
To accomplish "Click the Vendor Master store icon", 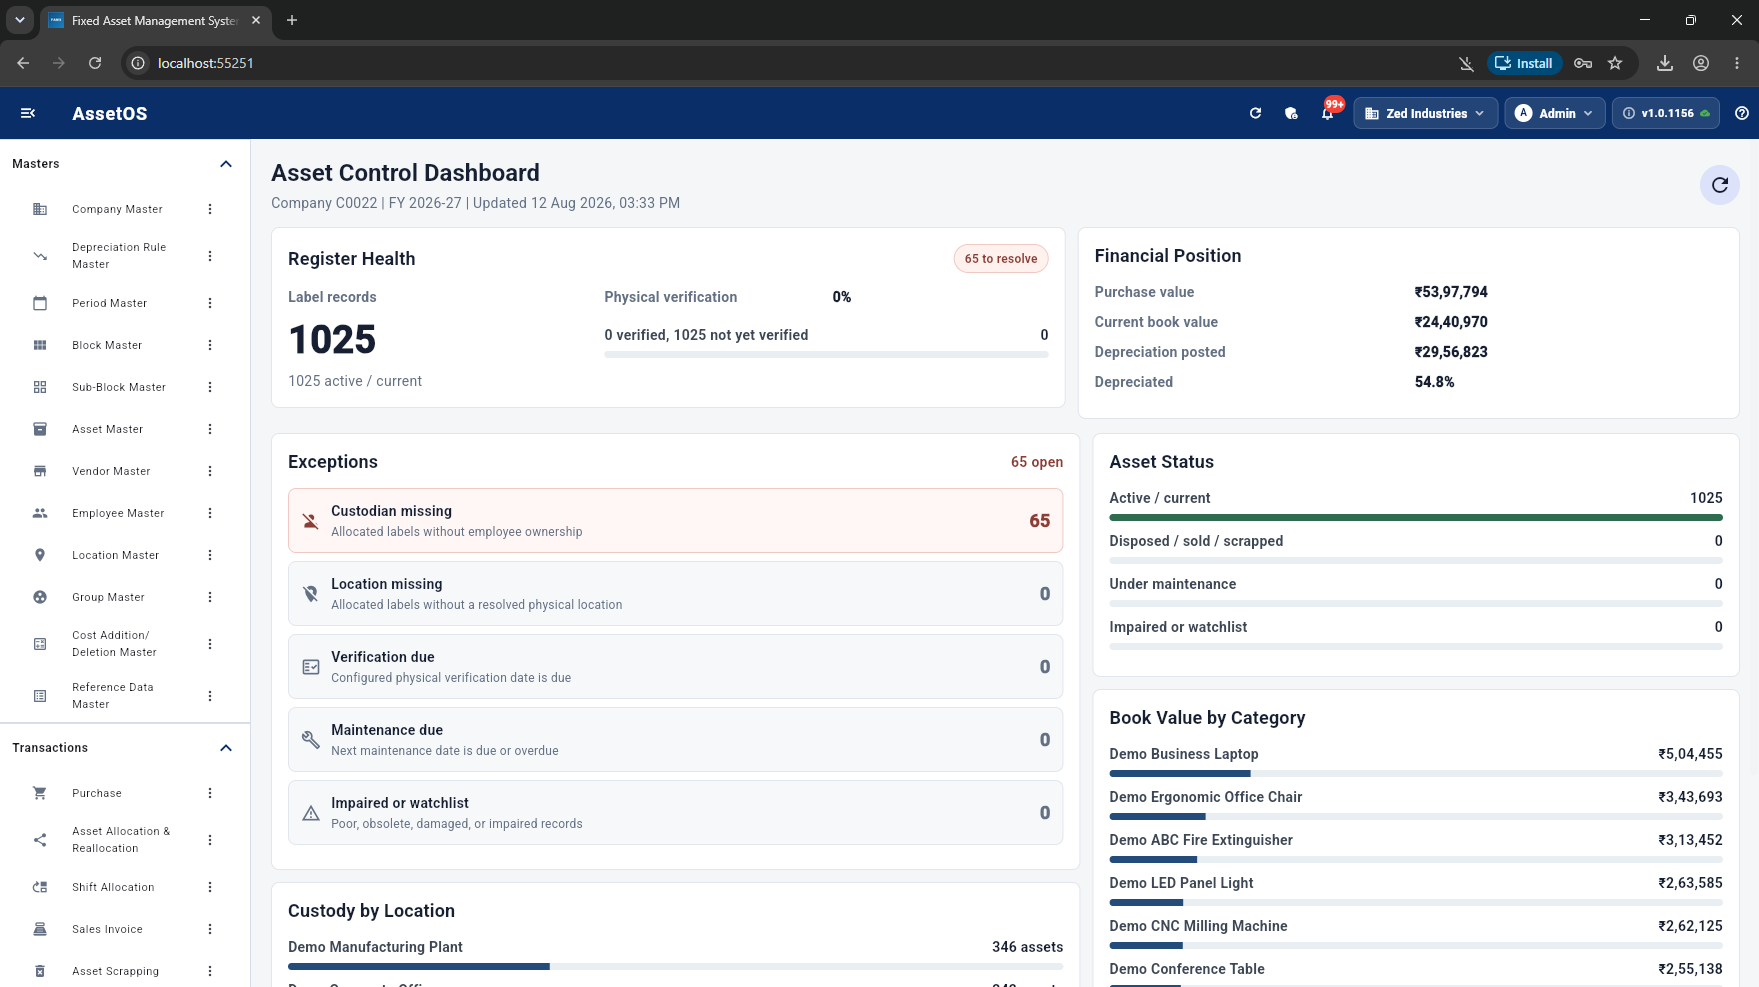I will [40, 471].
